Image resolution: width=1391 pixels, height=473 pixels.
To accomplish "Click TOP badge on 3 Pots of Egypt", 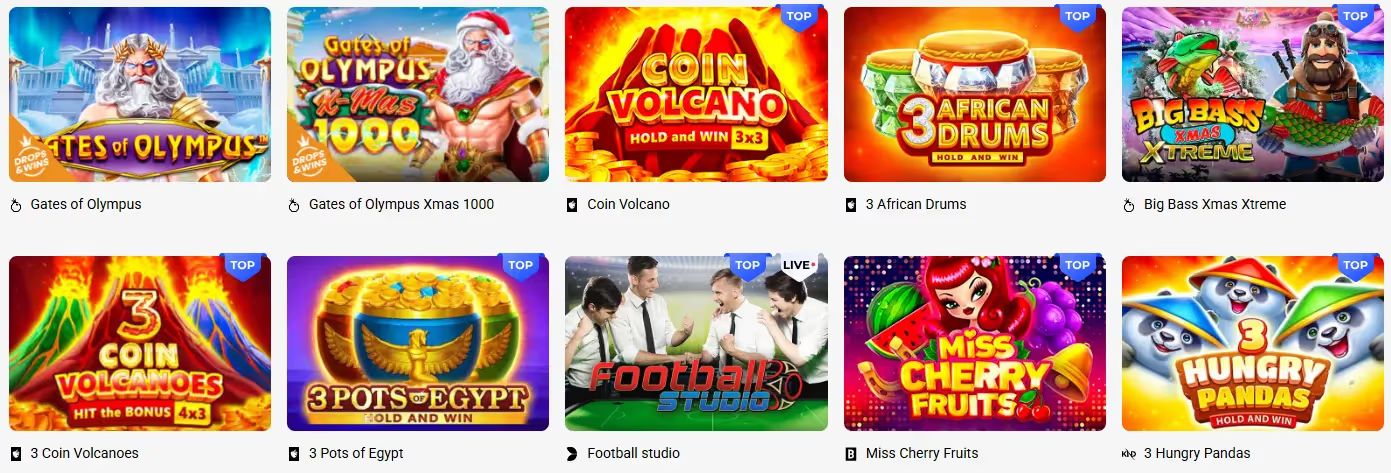I will tap(520, 266).
